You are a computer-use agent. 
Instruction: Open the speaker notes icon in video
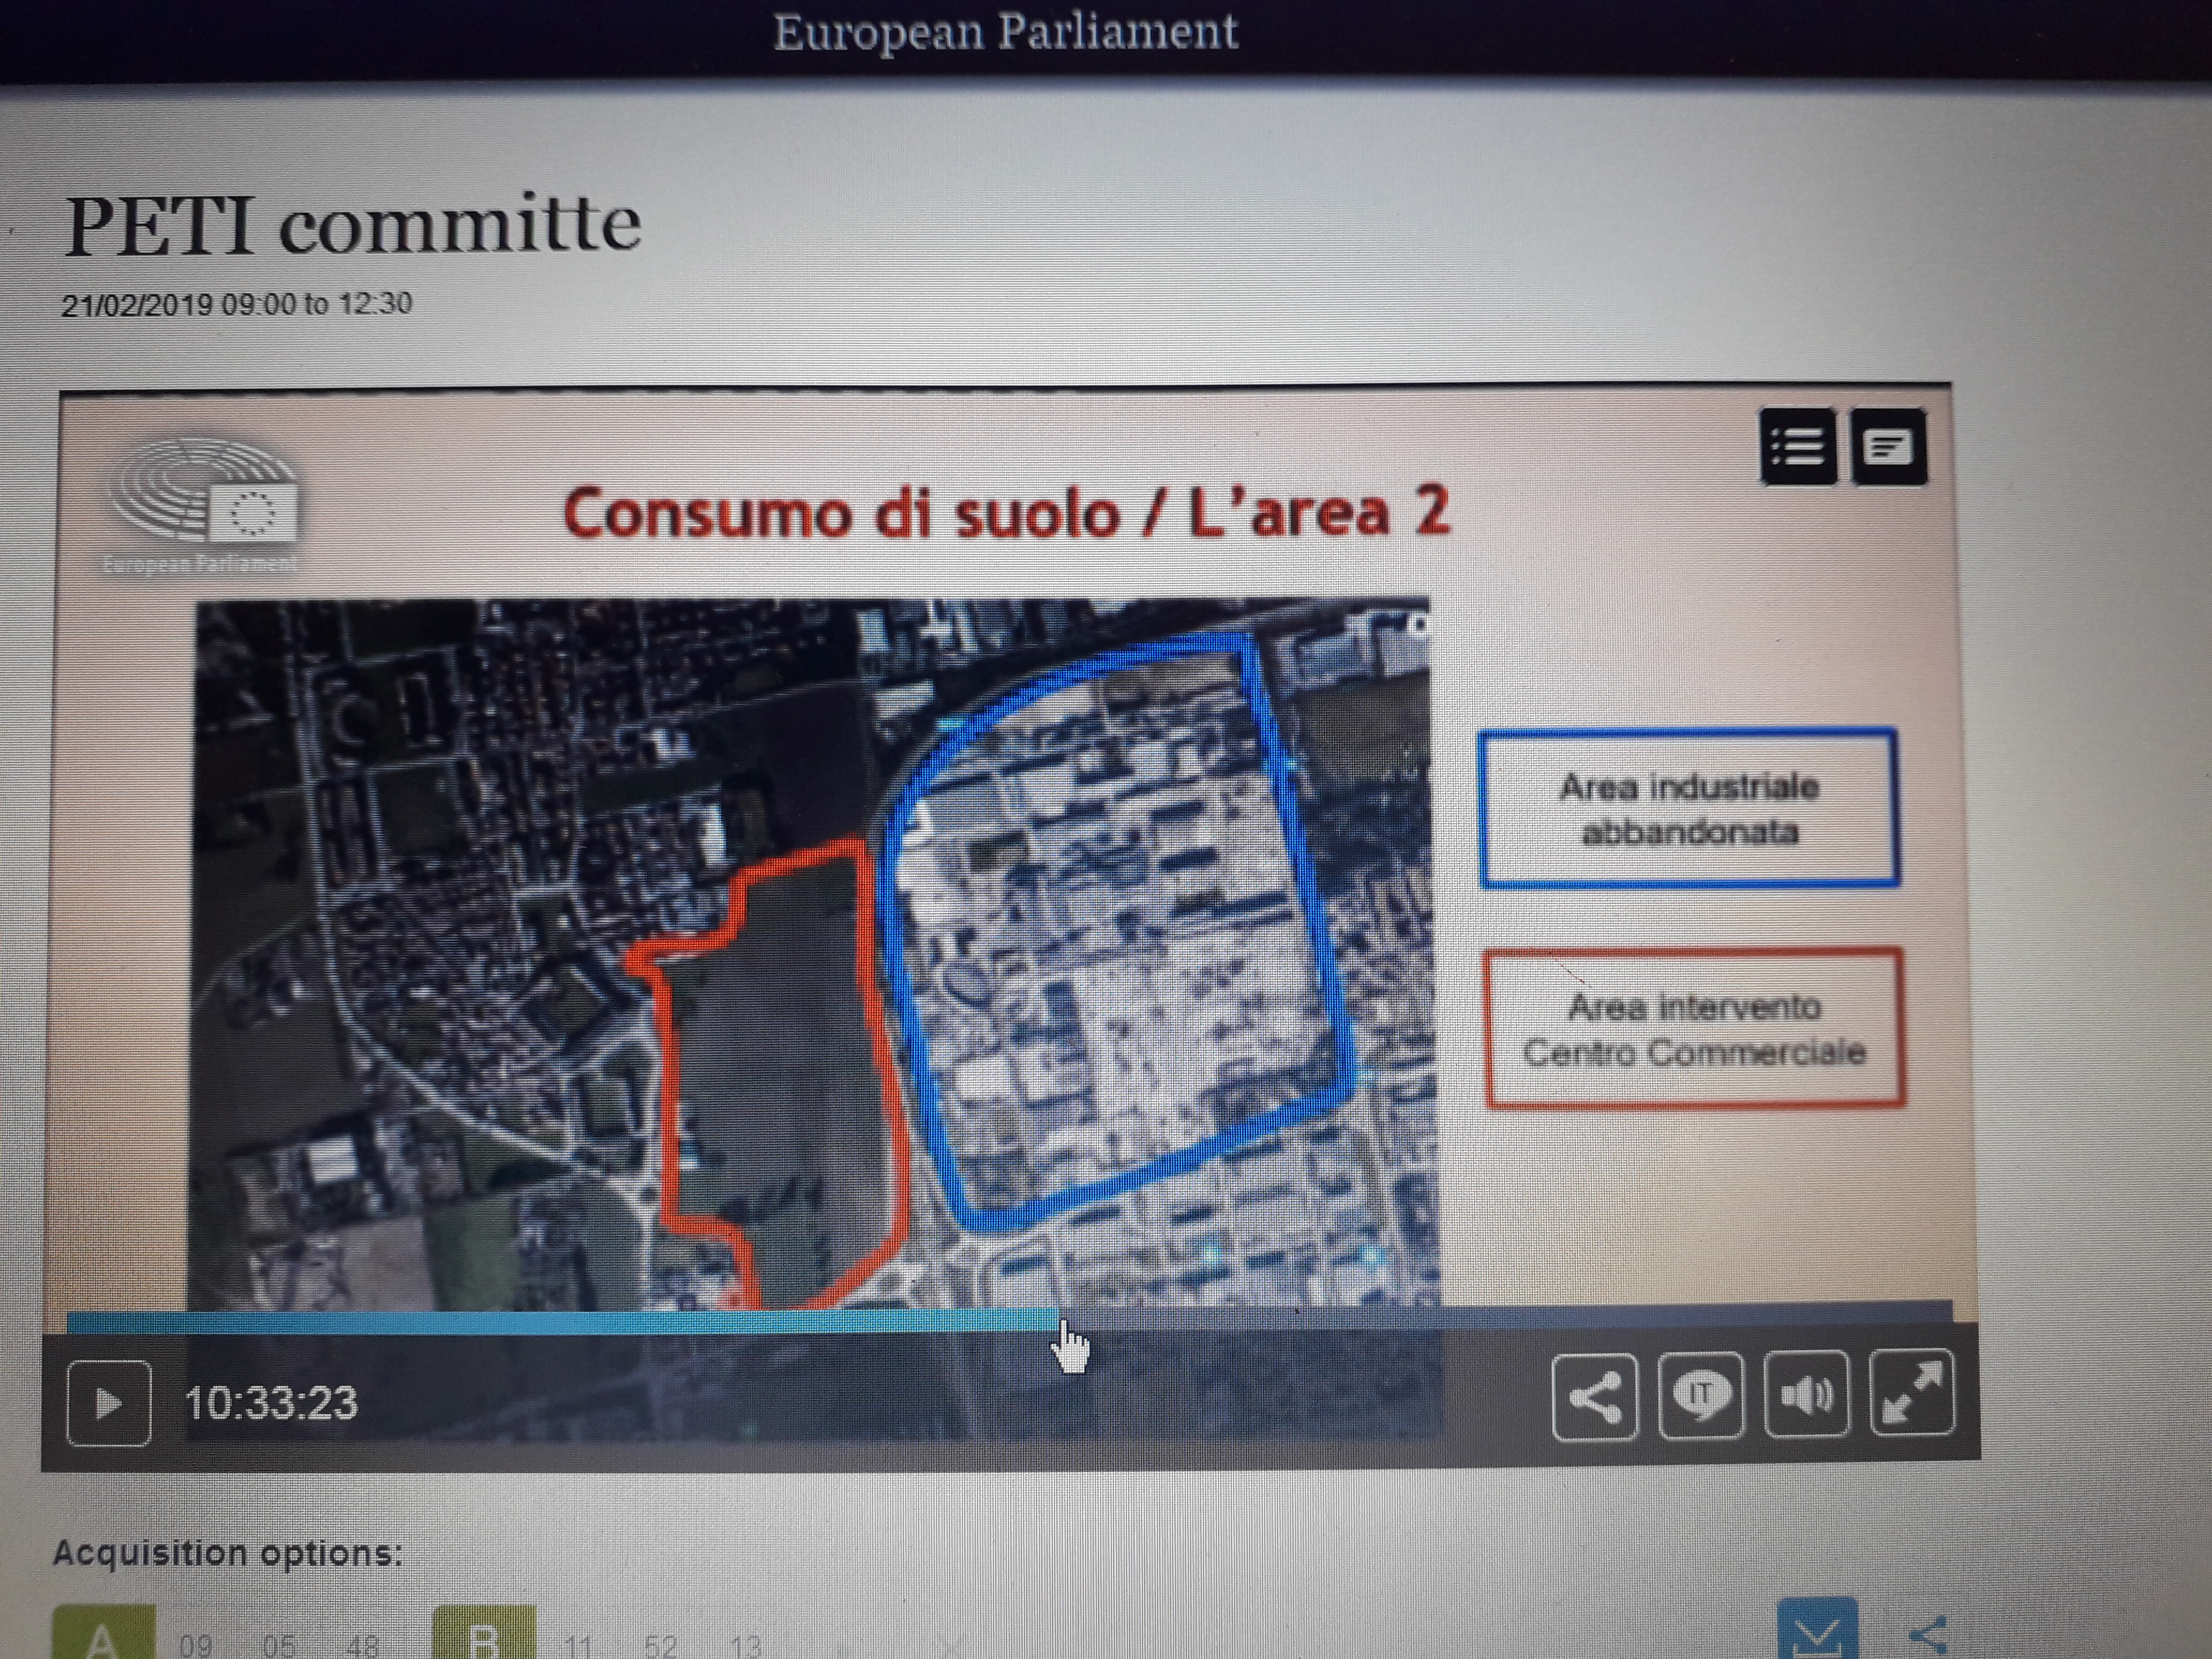coord(1888,446)
